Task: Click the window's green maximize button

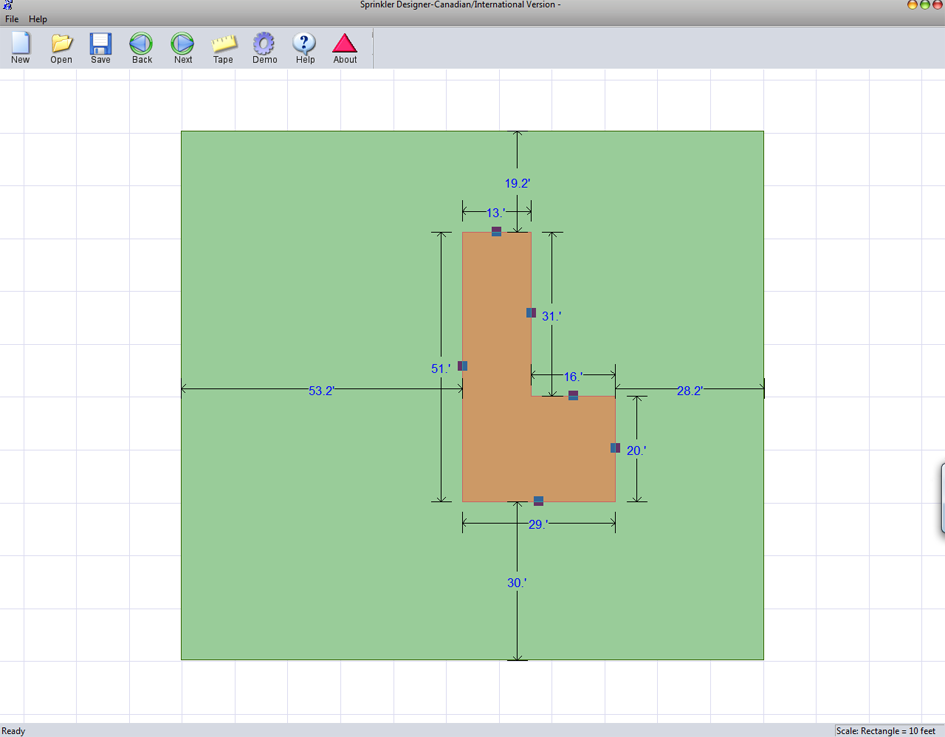Action: [x=925, y=4]
